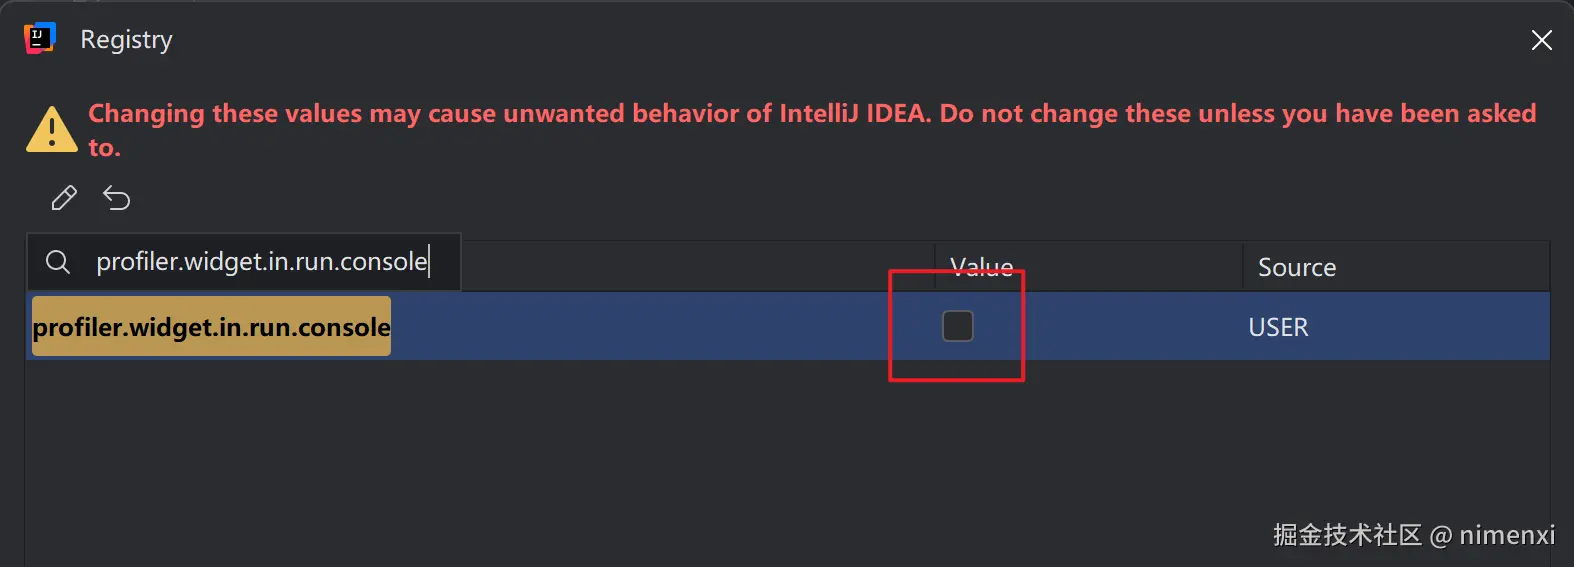Toggle the profiler.widget.in.run.console value checkbox
Screen dimensions: 1574x567
click(957, 326)
